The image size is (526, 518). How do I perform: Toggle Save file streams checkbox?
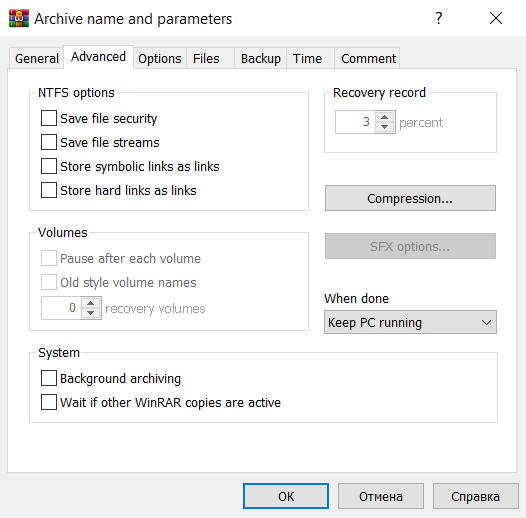coord(49,142)
